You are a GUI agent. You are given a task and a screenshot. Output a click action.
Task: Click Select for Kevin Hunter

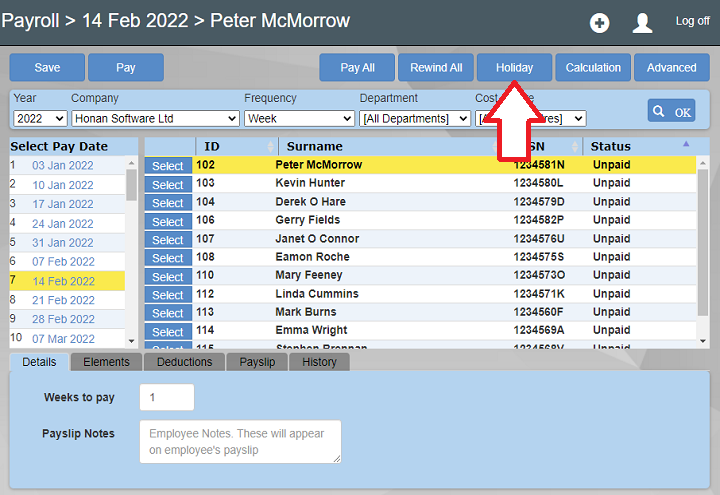(x=168, y=184)
